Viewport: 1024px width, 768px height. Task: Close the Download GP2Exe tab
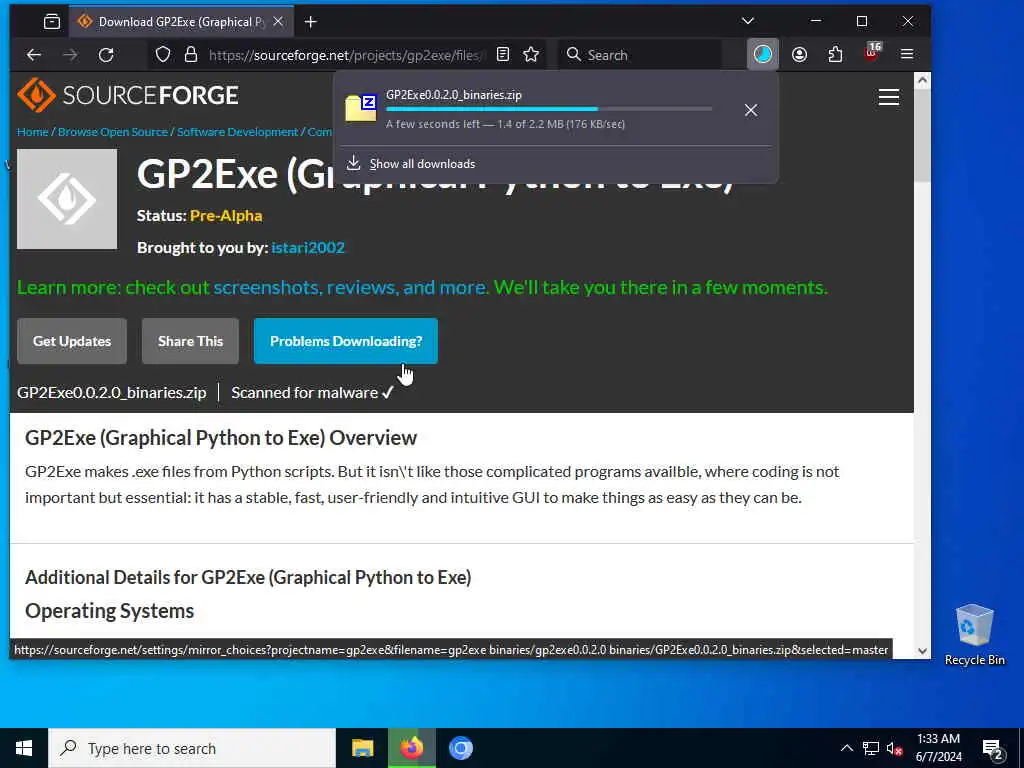pyautogui.click(x=278, y=22)
